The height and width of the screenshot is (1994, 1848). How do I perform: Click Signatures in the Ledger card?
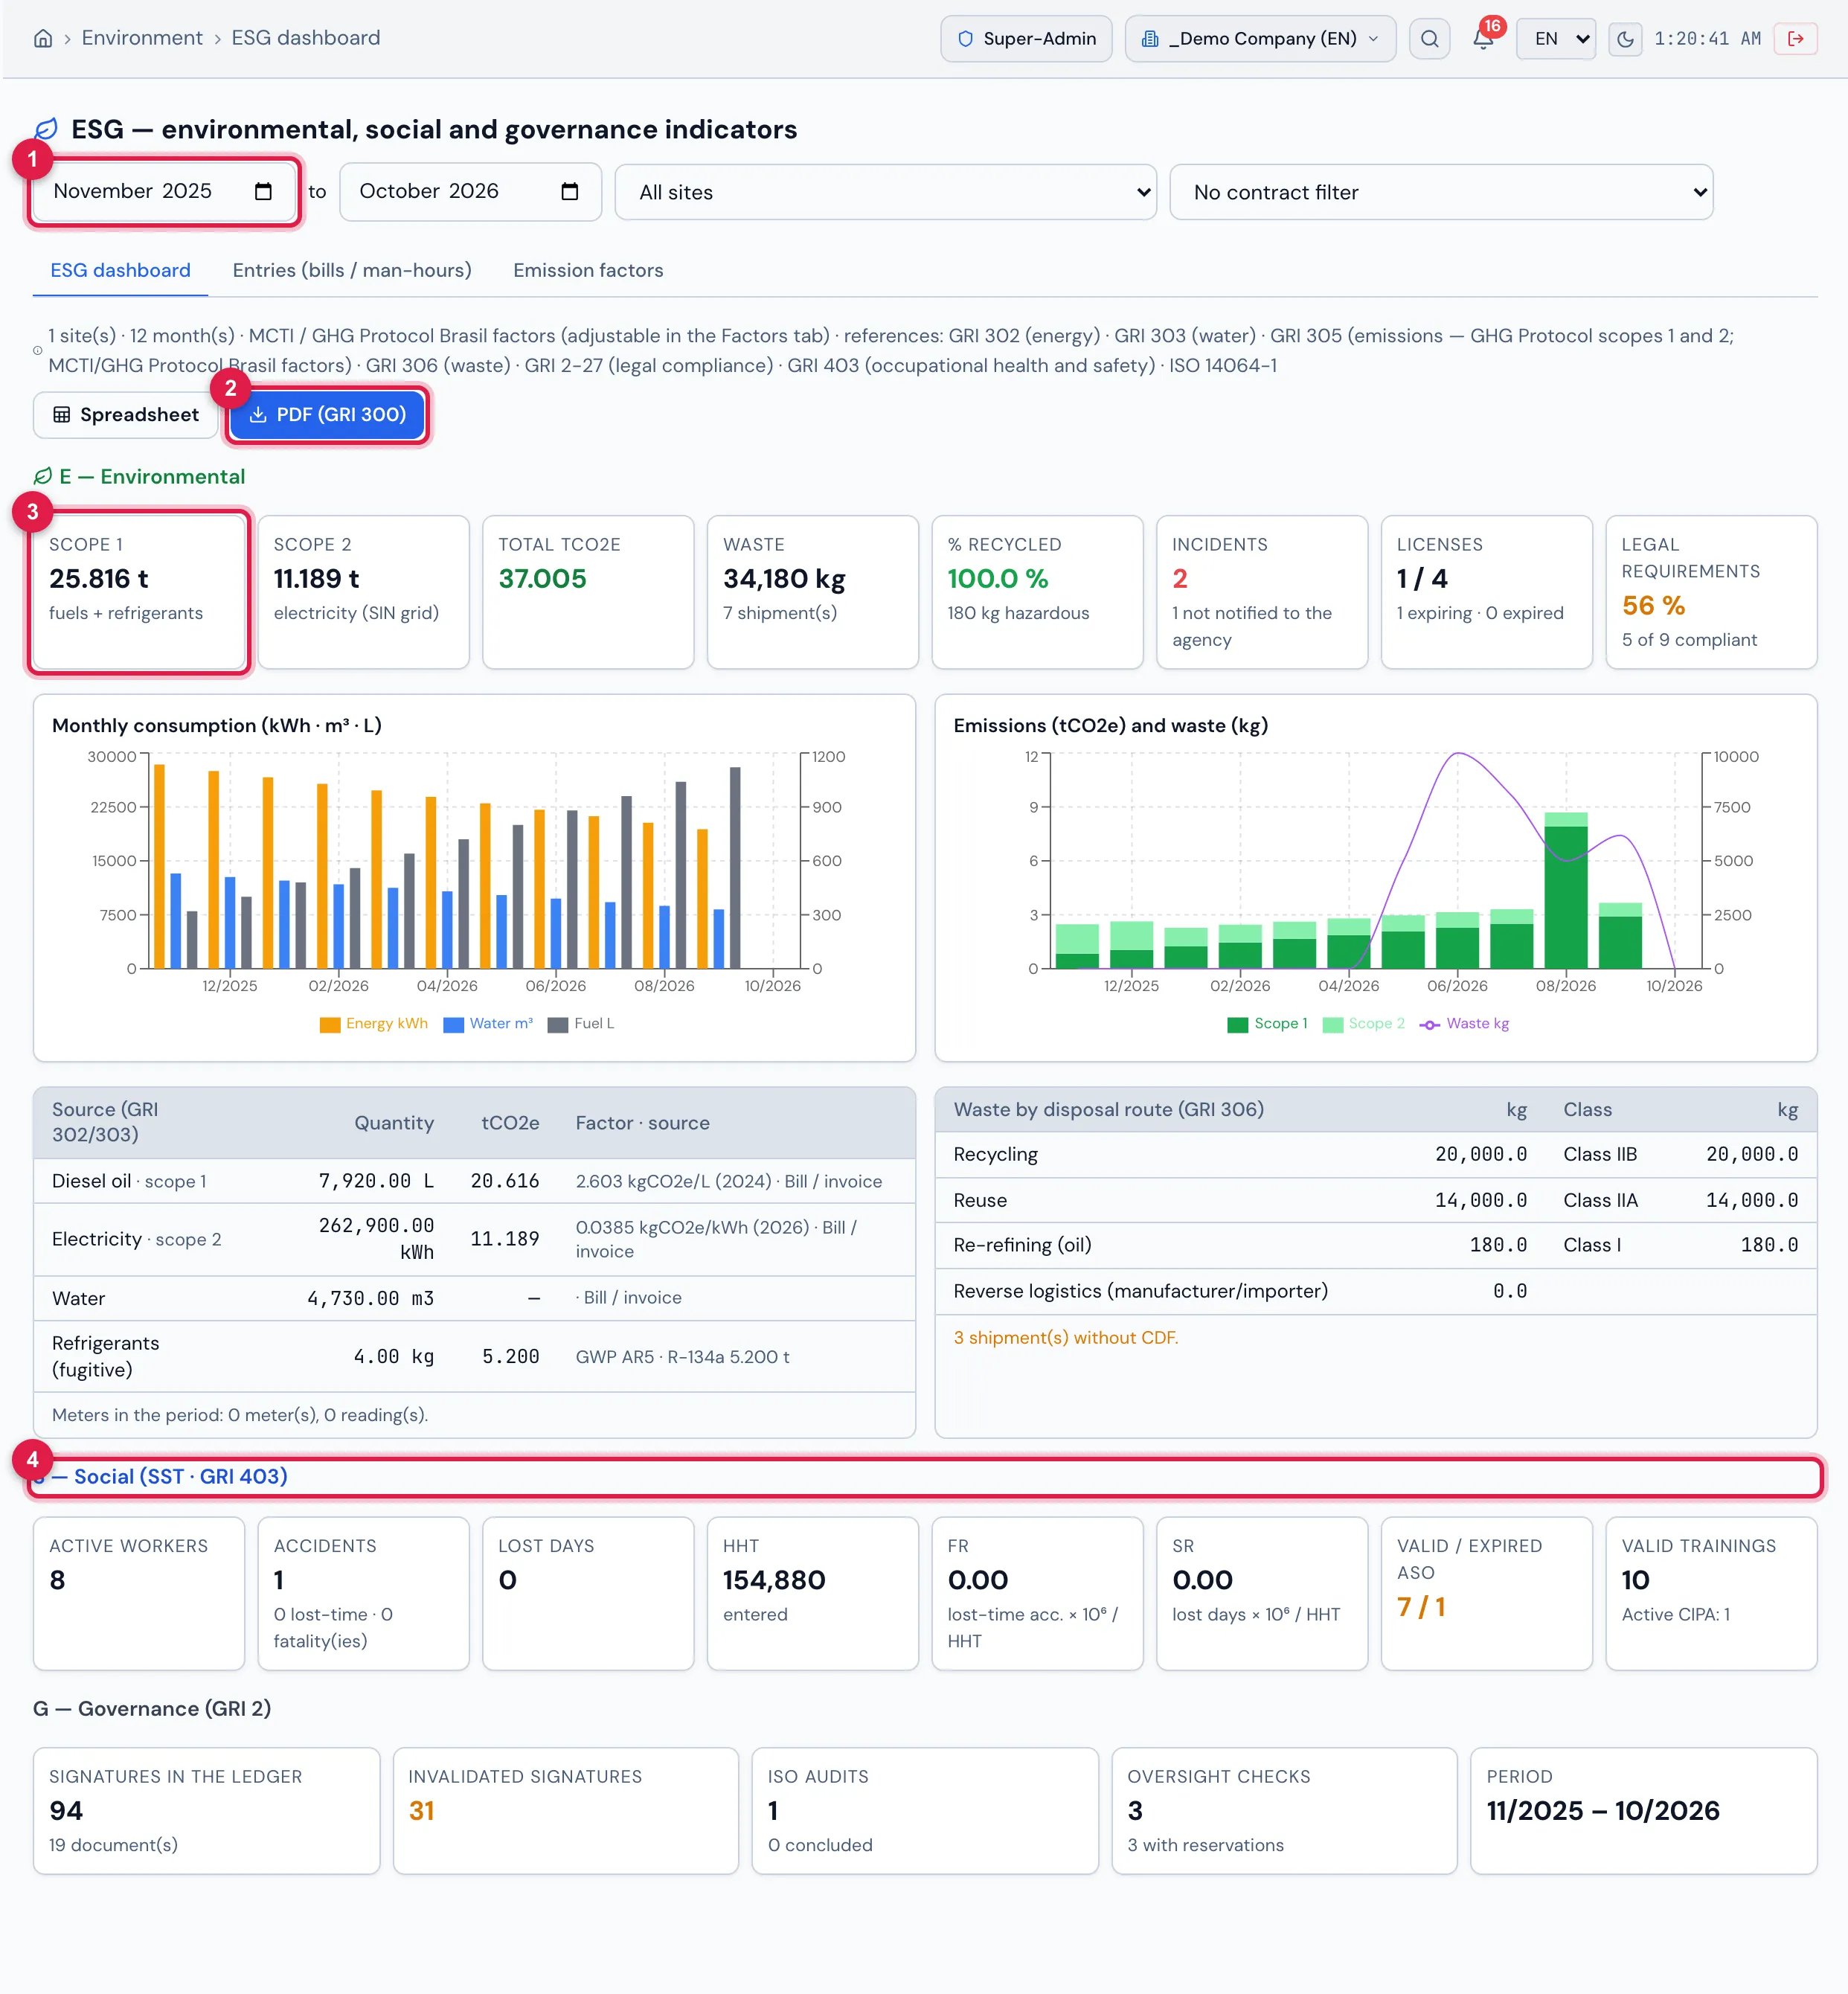(x=206, y=1811)
